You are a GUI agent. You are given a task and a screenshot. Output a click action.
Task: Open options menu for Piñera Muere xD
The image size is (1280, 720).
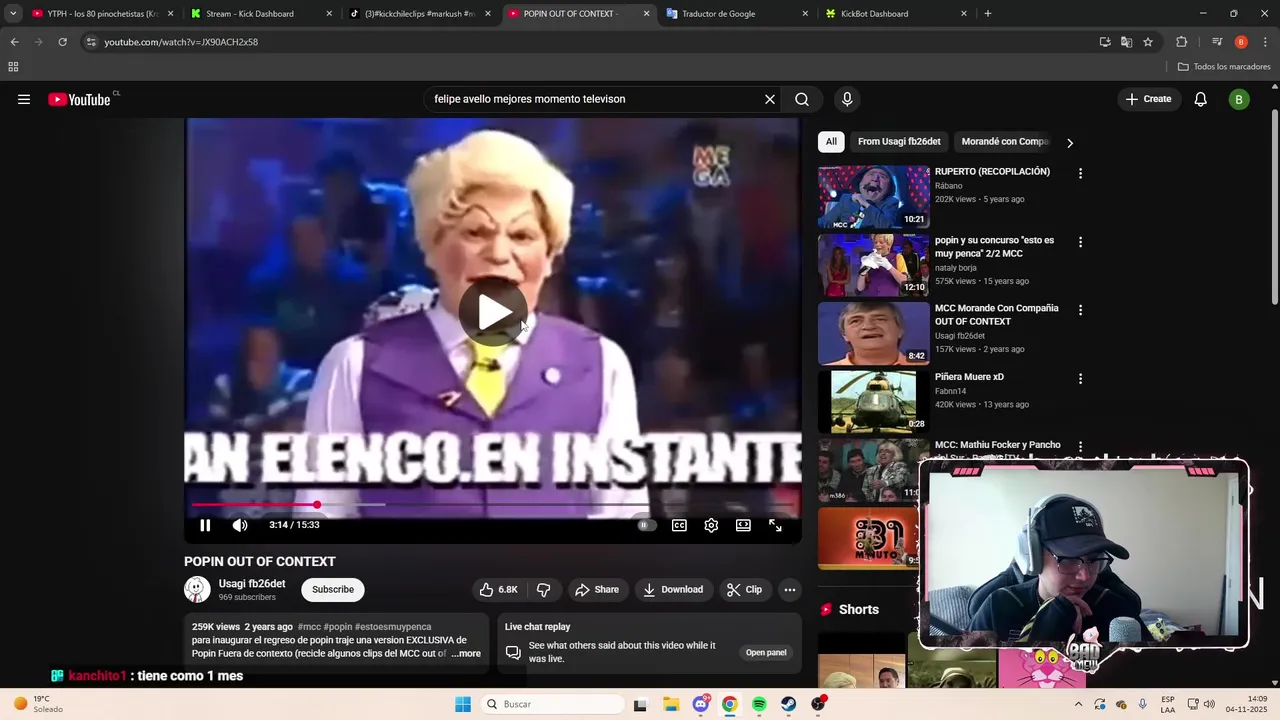coord(1080,379)
